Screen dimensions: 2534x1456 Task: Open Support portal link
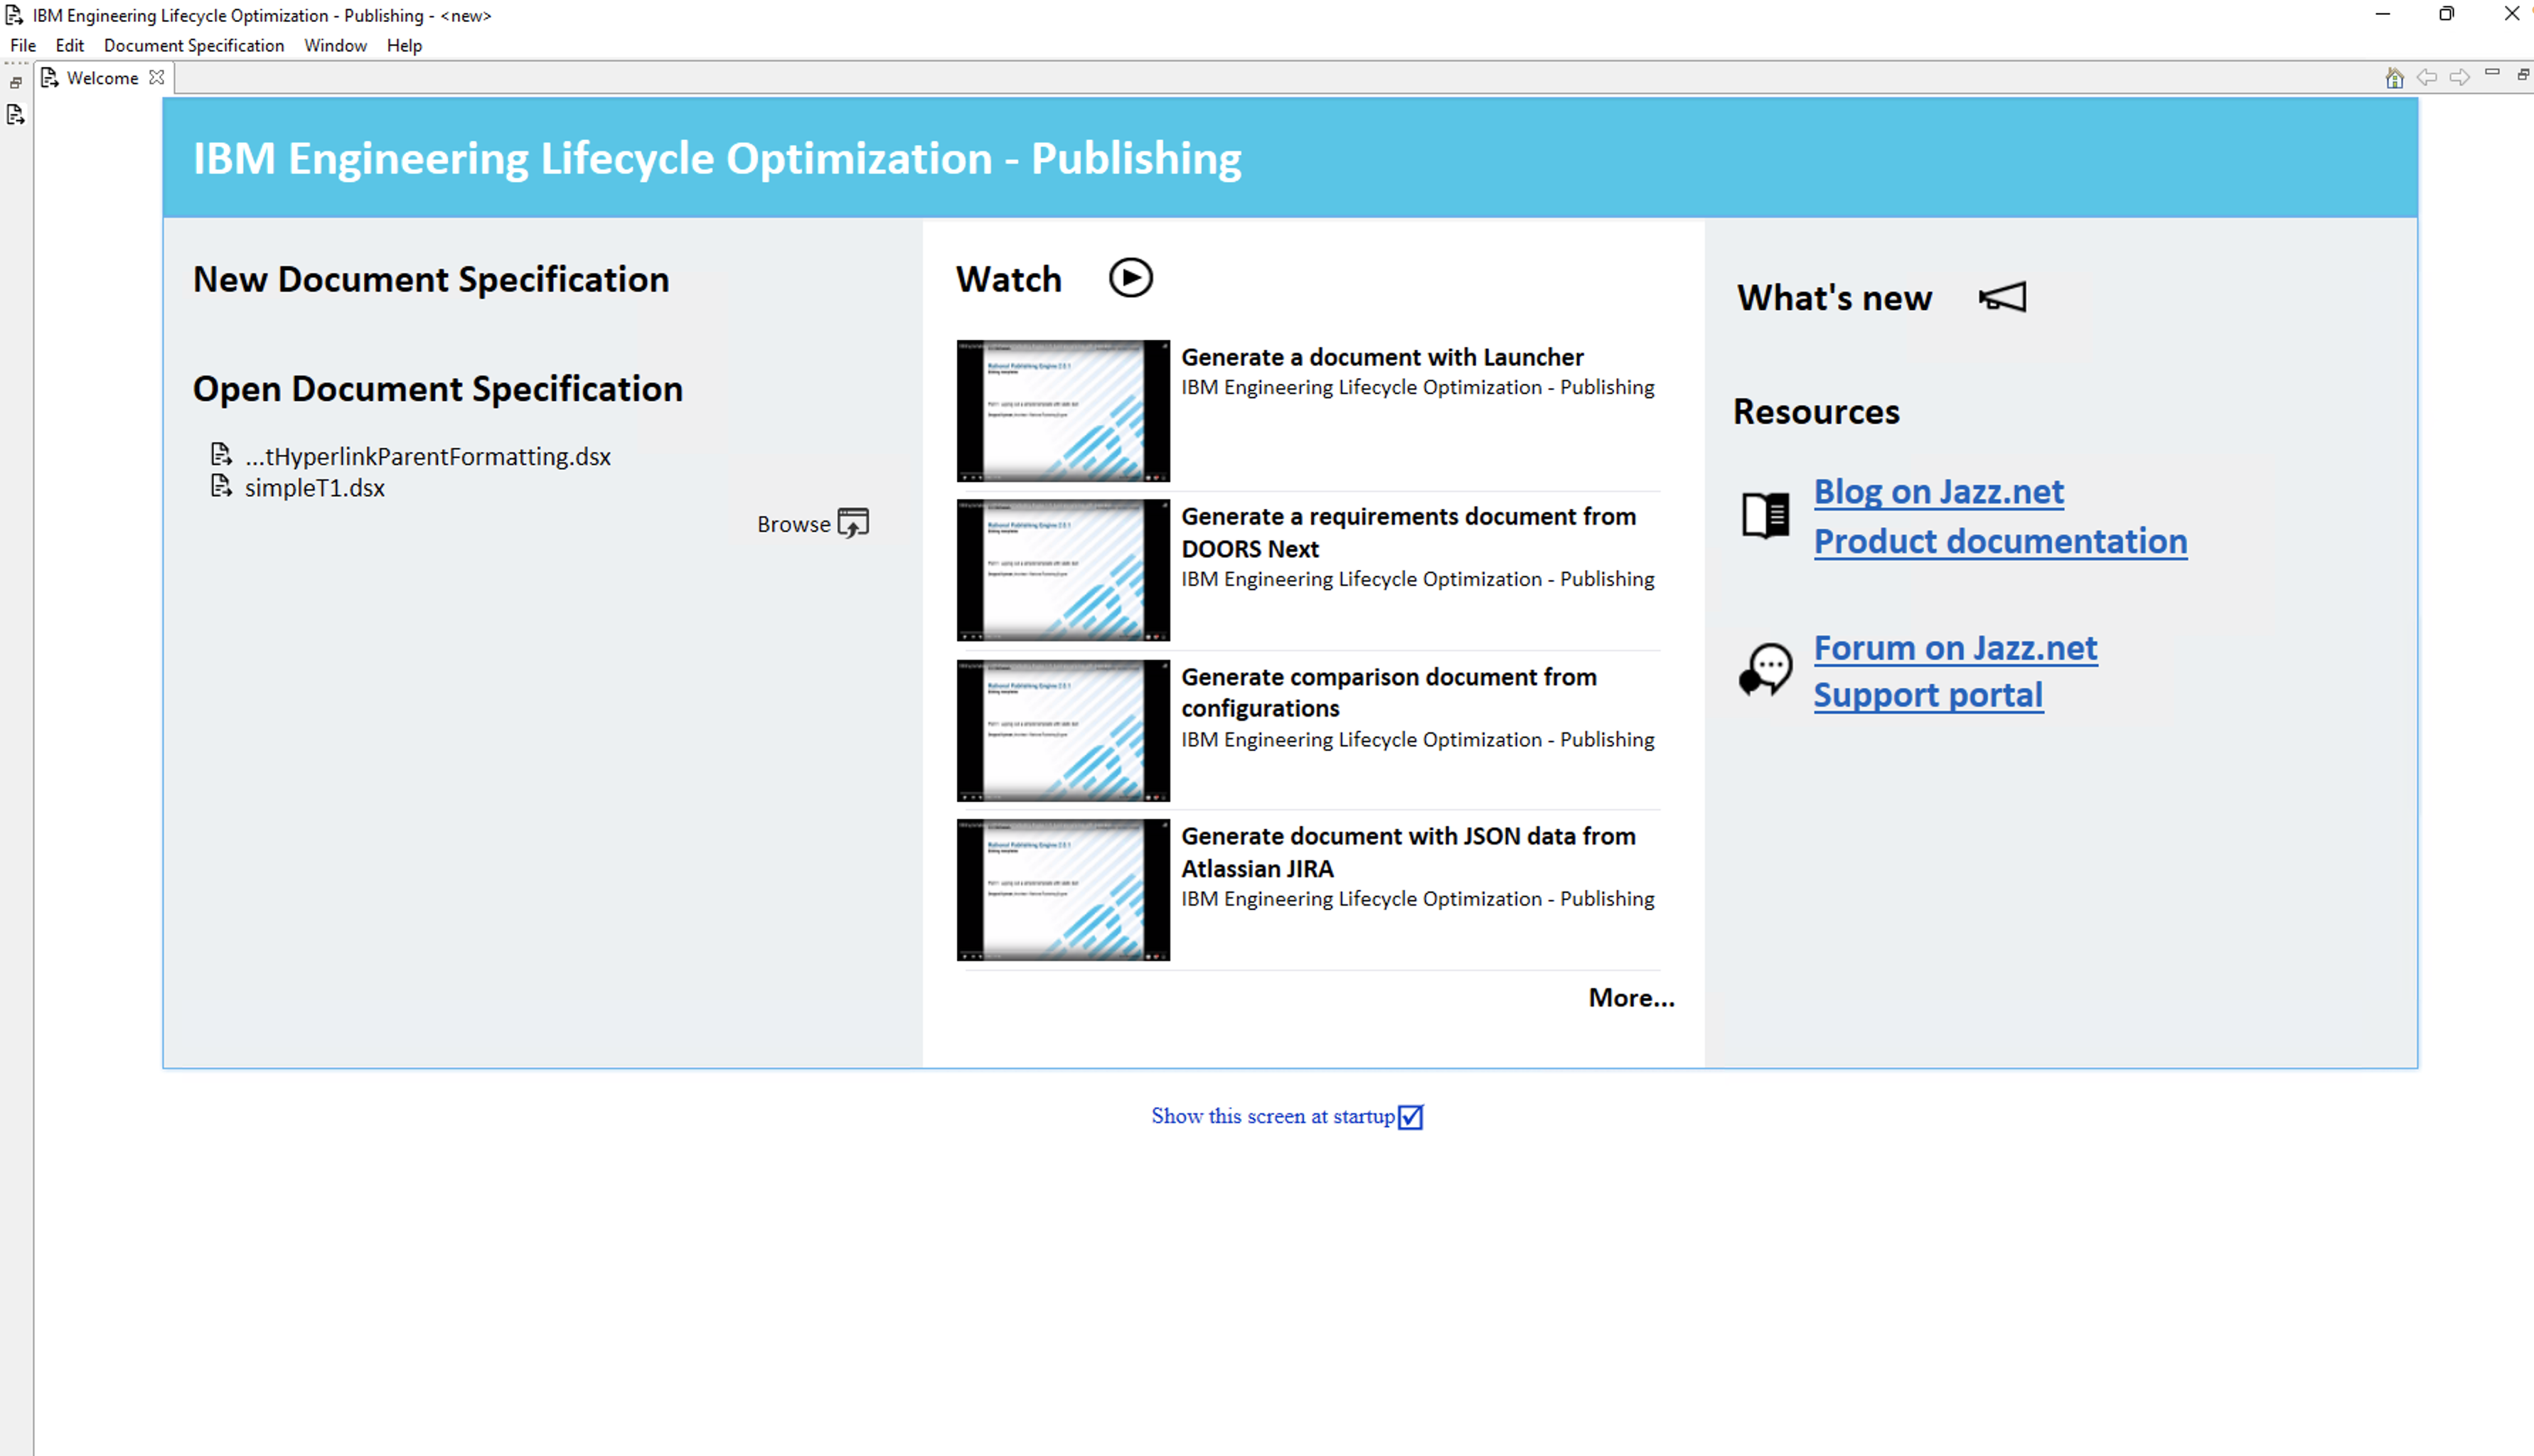tap(1927, 695)
